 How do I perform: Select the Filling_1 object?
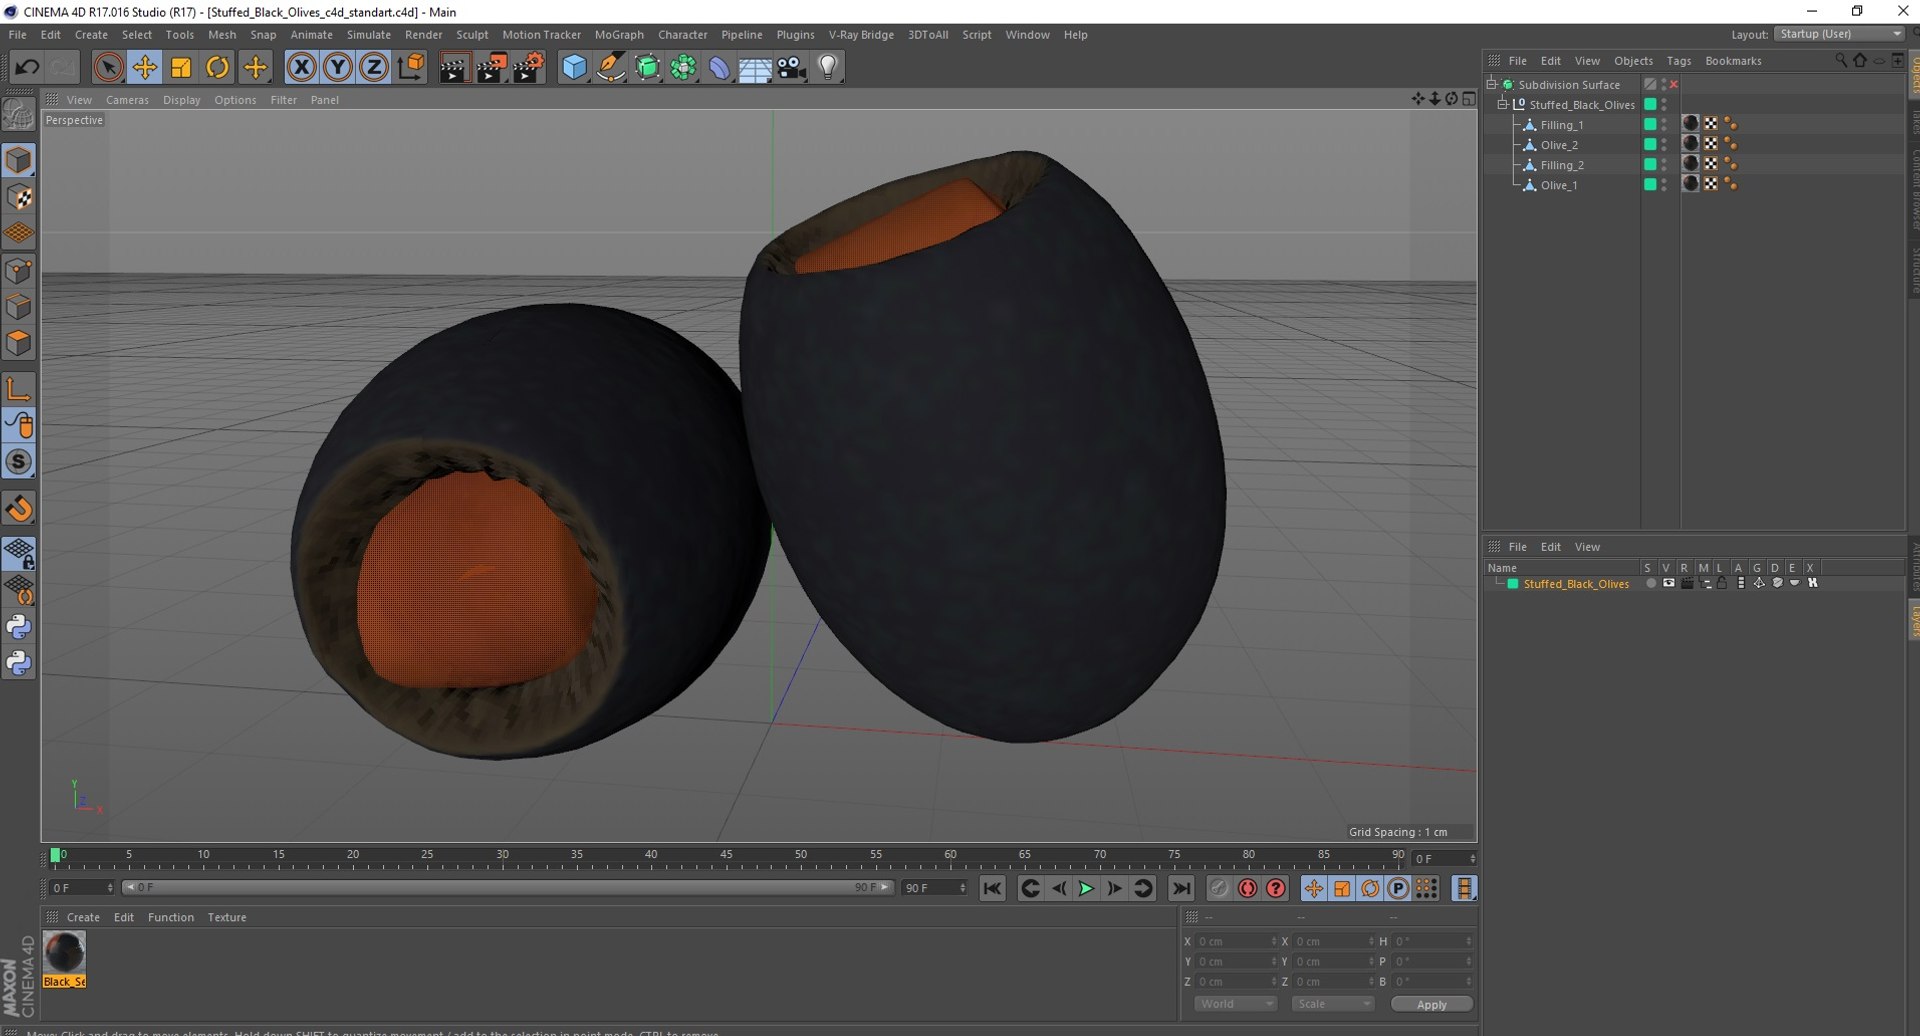(x=1561, y=125)
